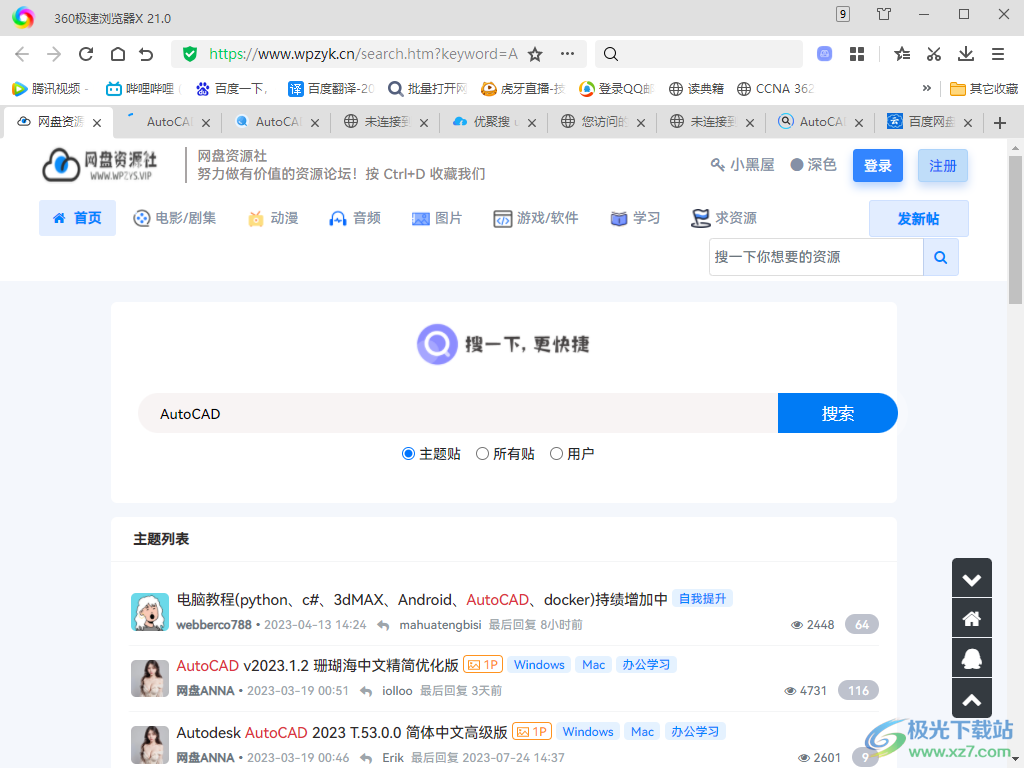
Task: Open the 电影/剧集 category
Action: click(x=174, y=218)
